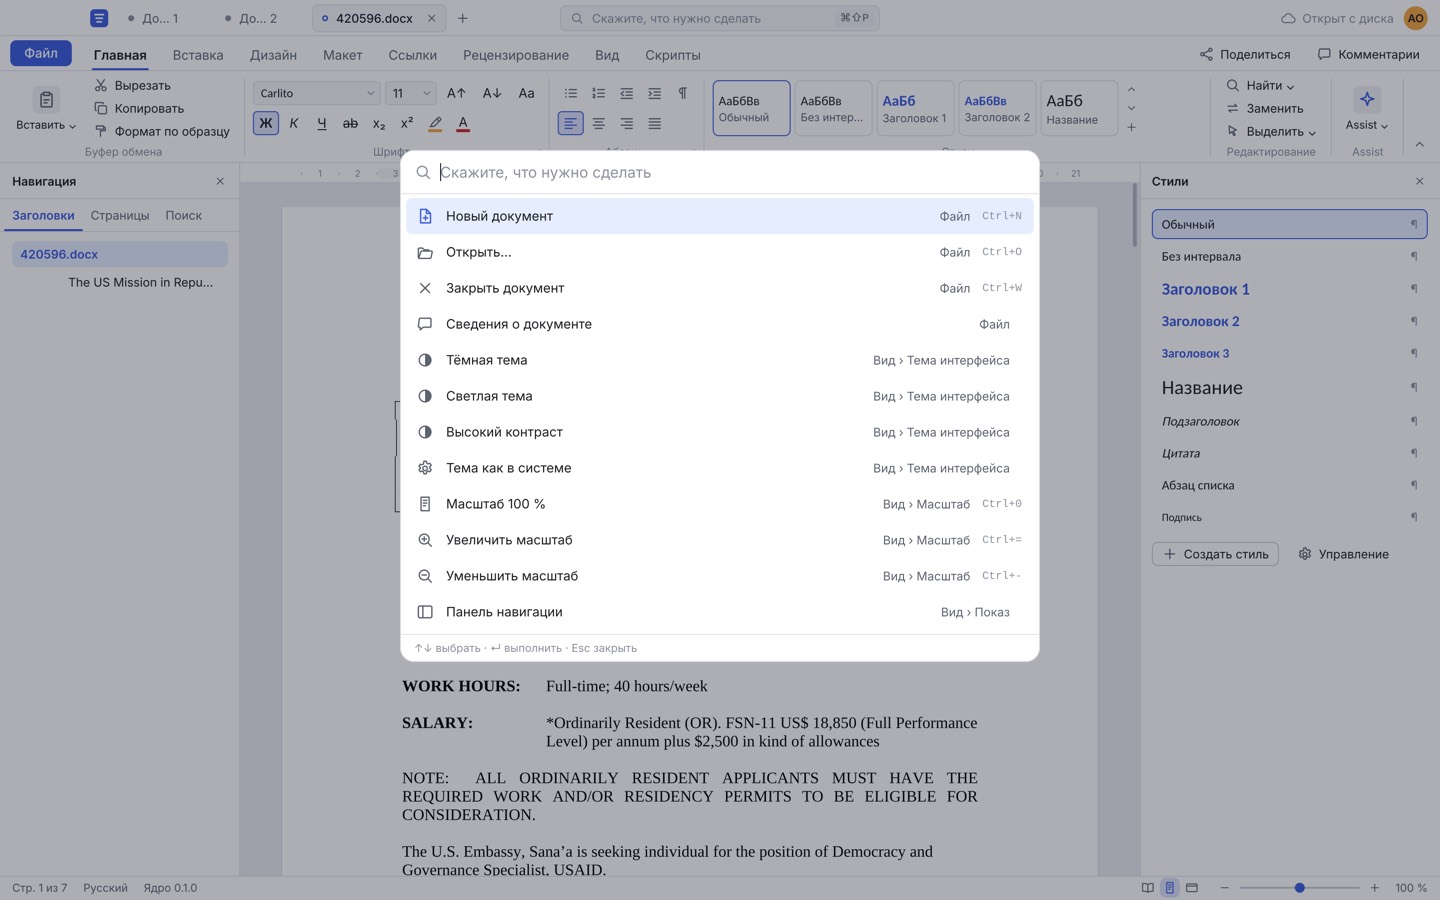Select The US Mission heading in navigation
Screen dimensions: 1440x900
tap(140, 282)
